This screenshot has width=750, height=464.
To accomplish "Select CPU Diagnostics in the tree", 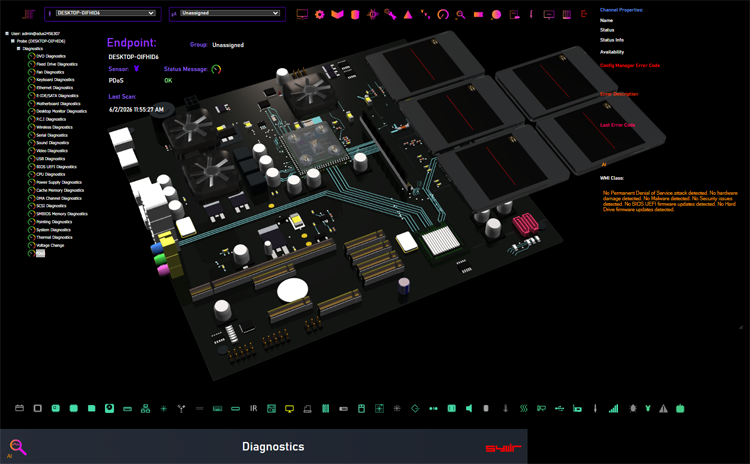I will coord(51,175).
